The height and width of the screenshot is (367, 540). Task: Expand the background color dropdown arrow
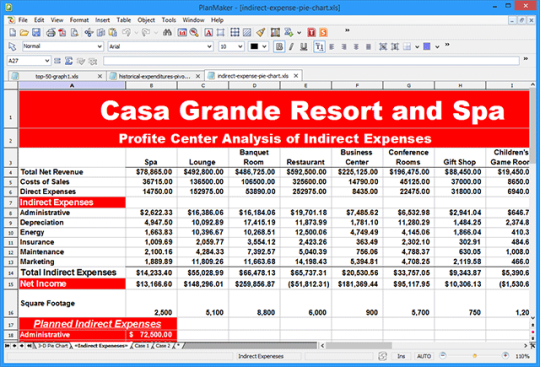437,47
